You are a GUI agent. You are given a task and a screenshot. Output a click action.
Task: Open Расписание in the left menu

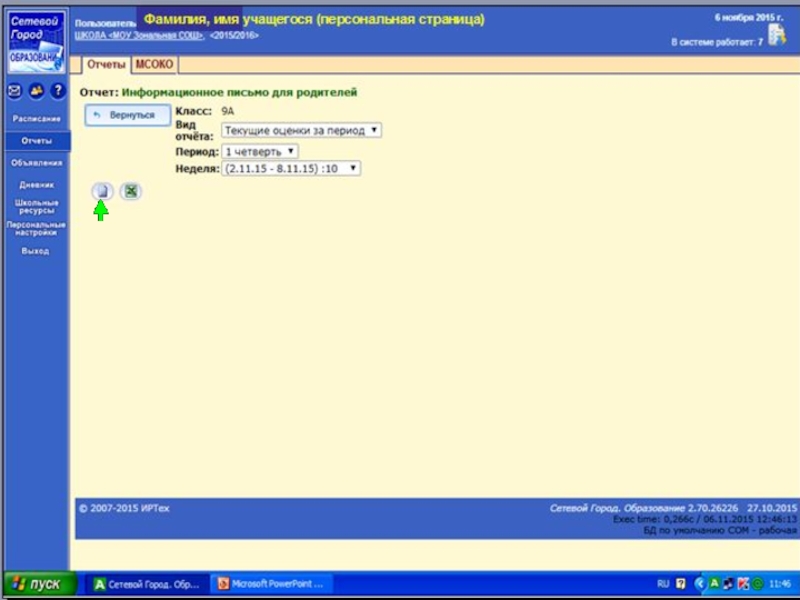pyautogui.click(x=36, y=119)
